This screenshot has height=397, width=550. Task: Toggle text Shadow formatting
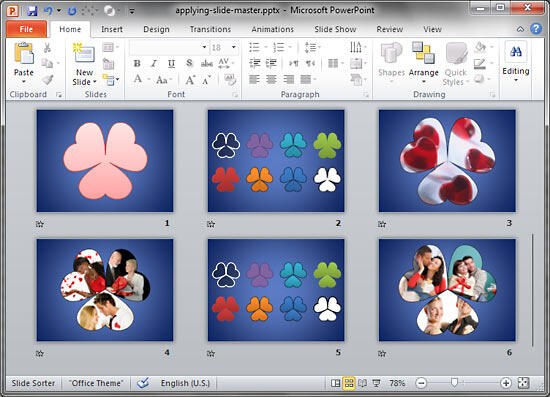[x=189, y=63]
